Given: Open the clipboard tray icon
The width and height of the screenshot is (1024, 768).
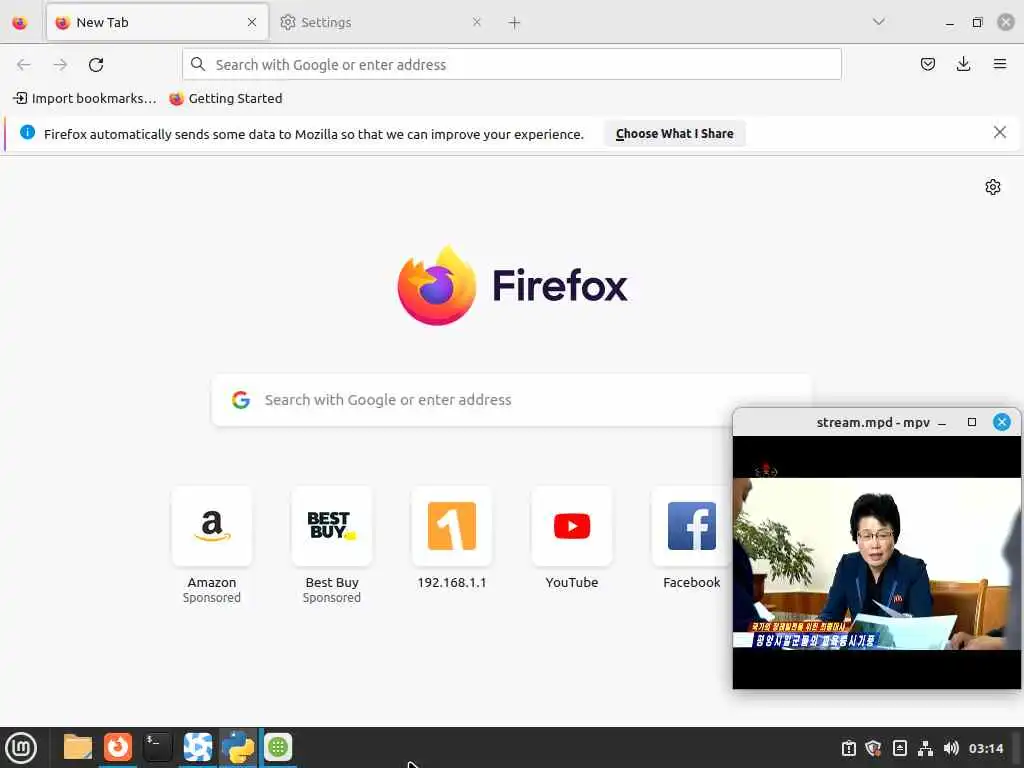Looking at the screenshot, I should (x=848, y=748).
